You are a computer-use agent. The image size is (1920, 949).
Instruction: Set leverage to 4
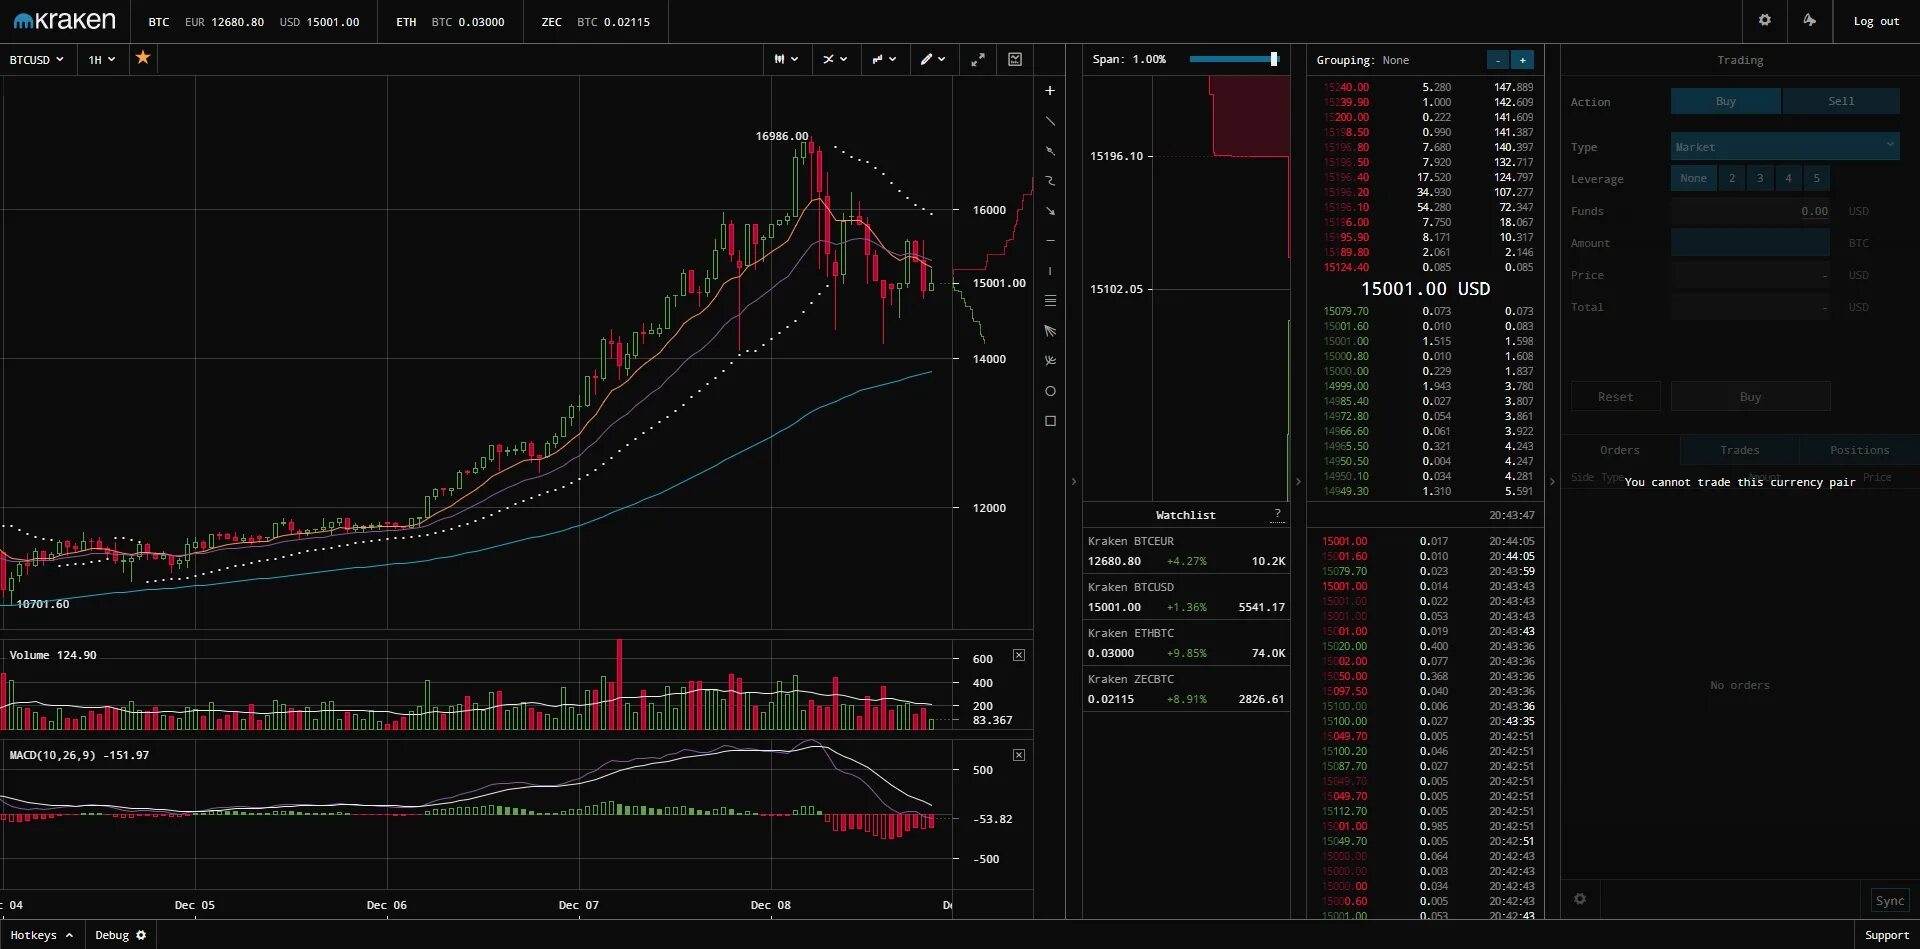pos(1788,178)
